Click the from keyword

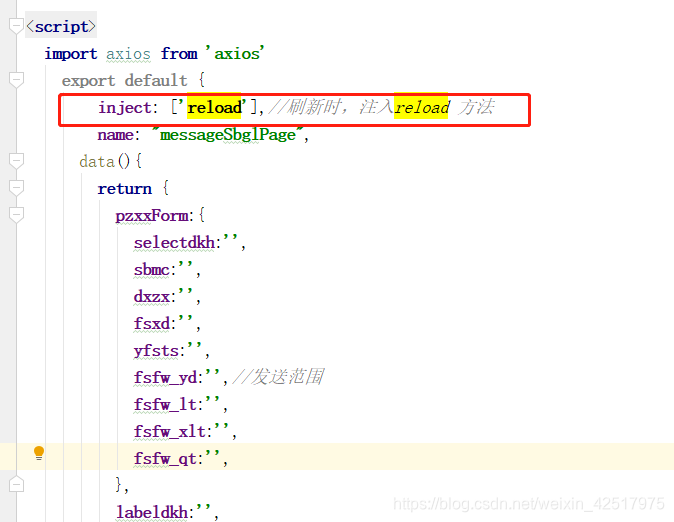(x=179, y=54)
